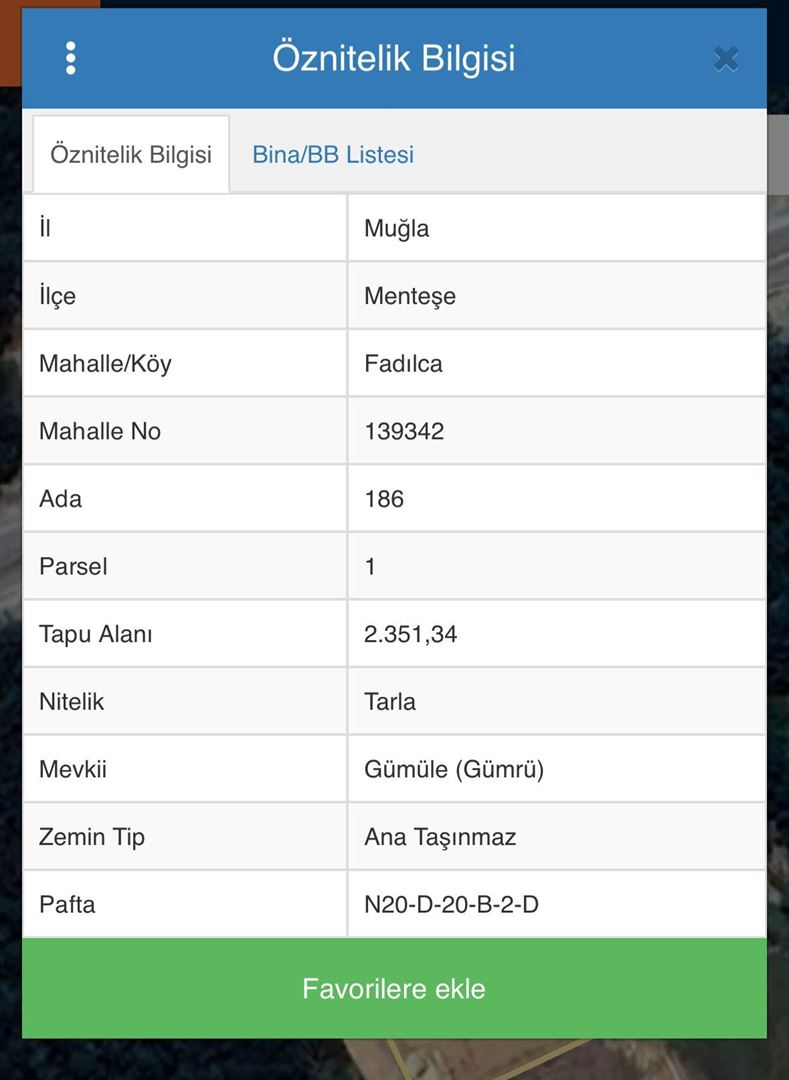Select the Mahalle No value 139342
This screenshot has height=1080, width=789.
[404, 431]
